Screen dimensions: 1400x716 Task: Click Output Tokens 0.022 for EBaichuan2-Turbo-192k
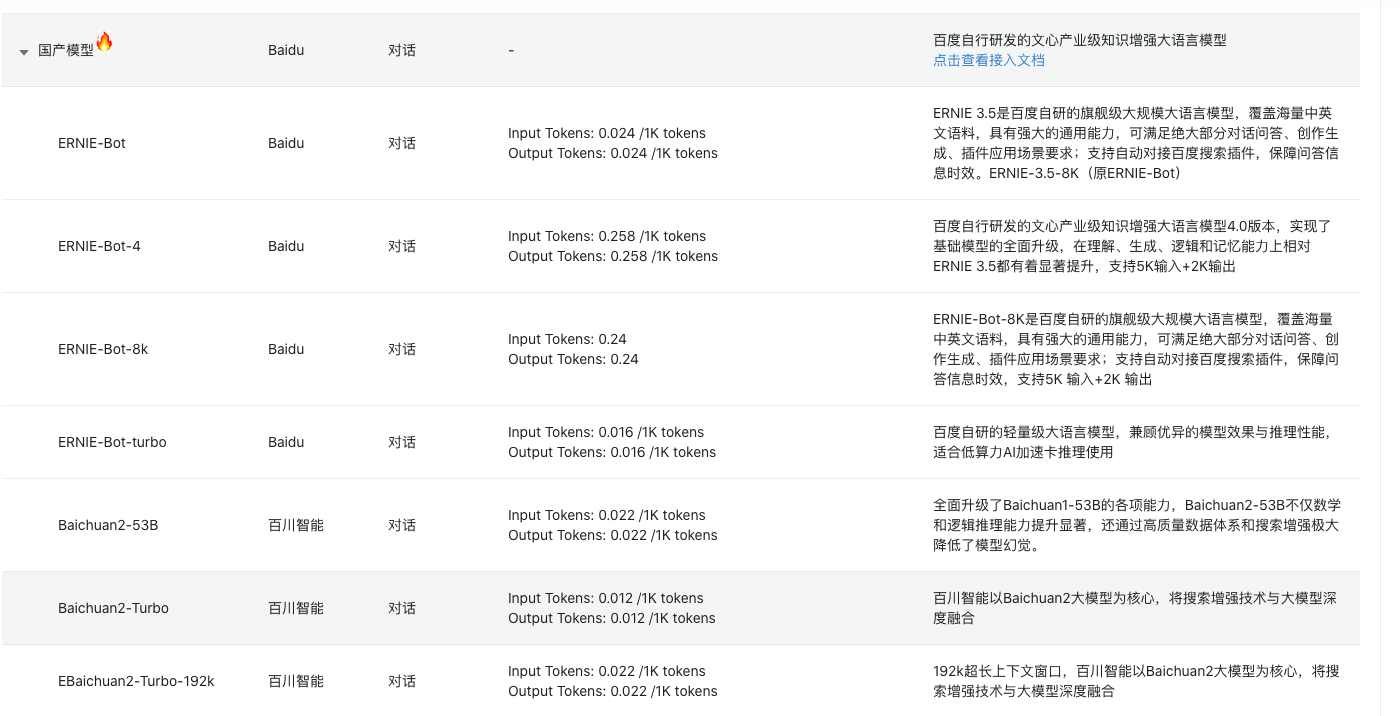point(613,691)
